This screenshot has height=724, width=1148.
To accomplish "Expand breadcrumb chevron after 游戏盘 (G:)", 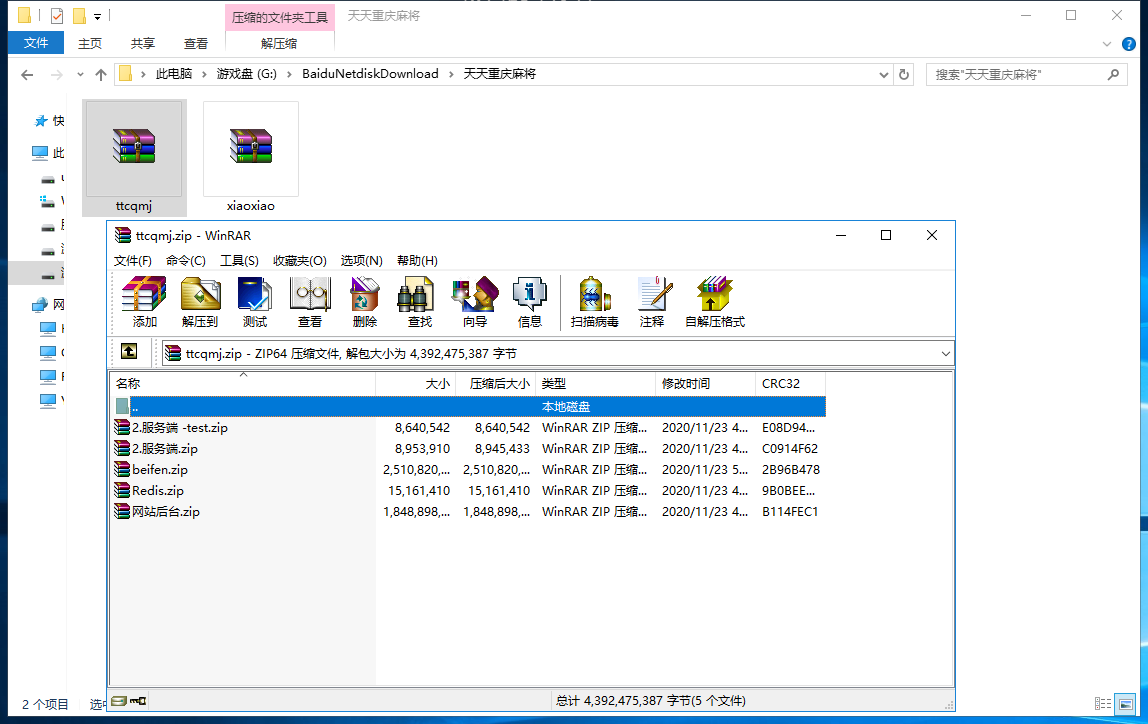I will [289, 74].
